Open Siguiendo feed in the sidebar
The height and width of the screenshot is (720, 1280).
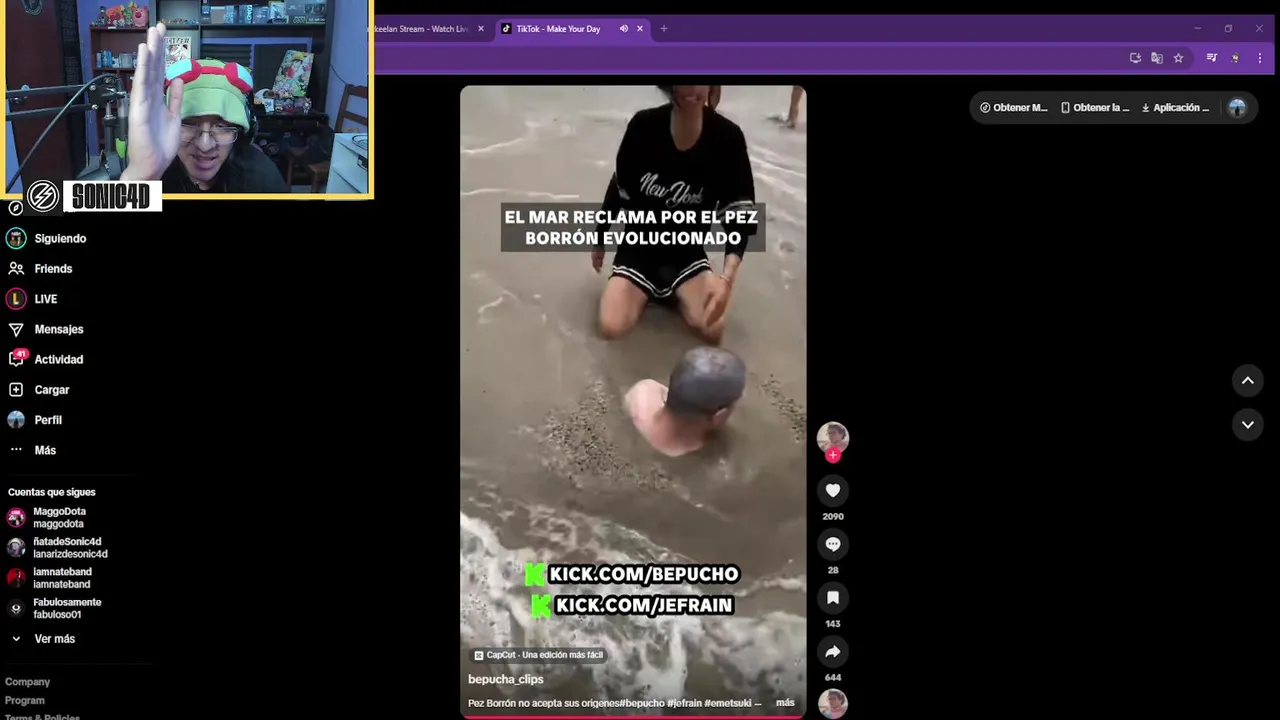pyautogui.click(x=60, y=238)
